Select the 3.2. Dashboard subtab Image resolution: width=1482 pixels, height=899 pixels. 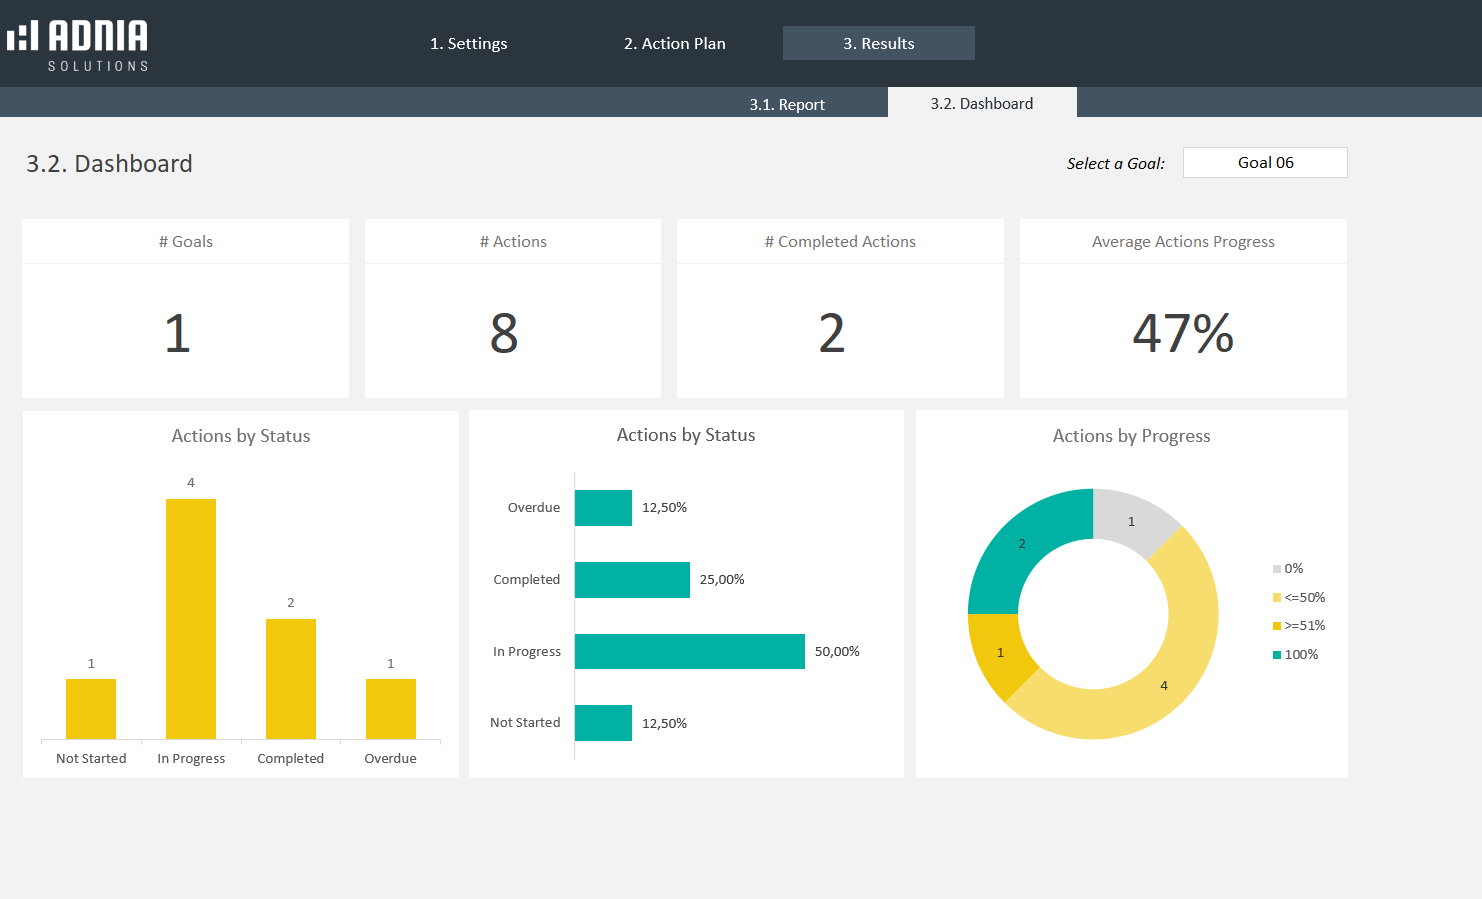tap(981, 103)
